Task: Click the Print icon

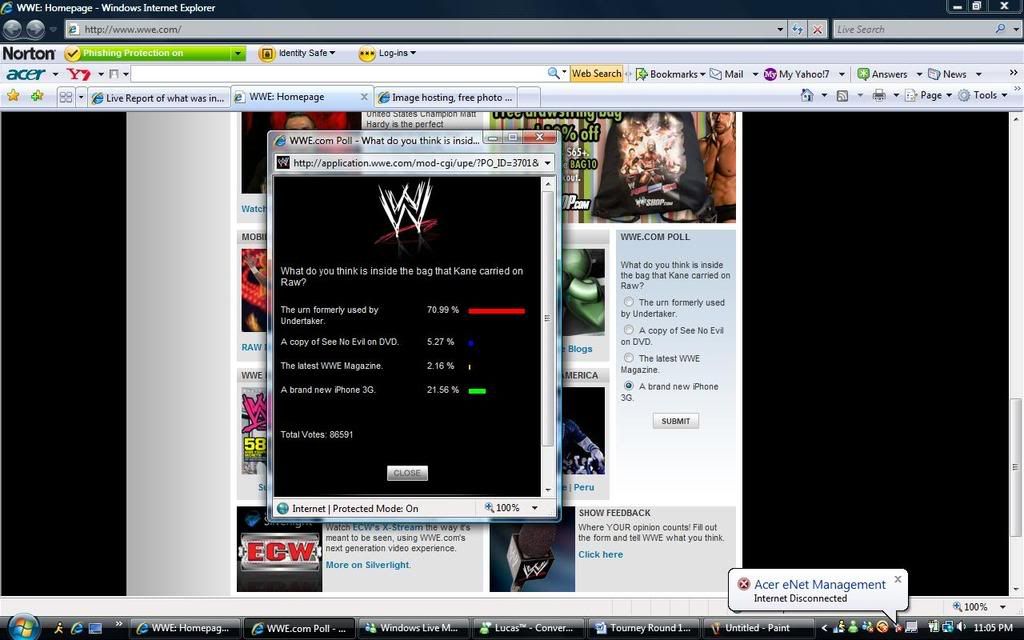Action: [879, 95]
